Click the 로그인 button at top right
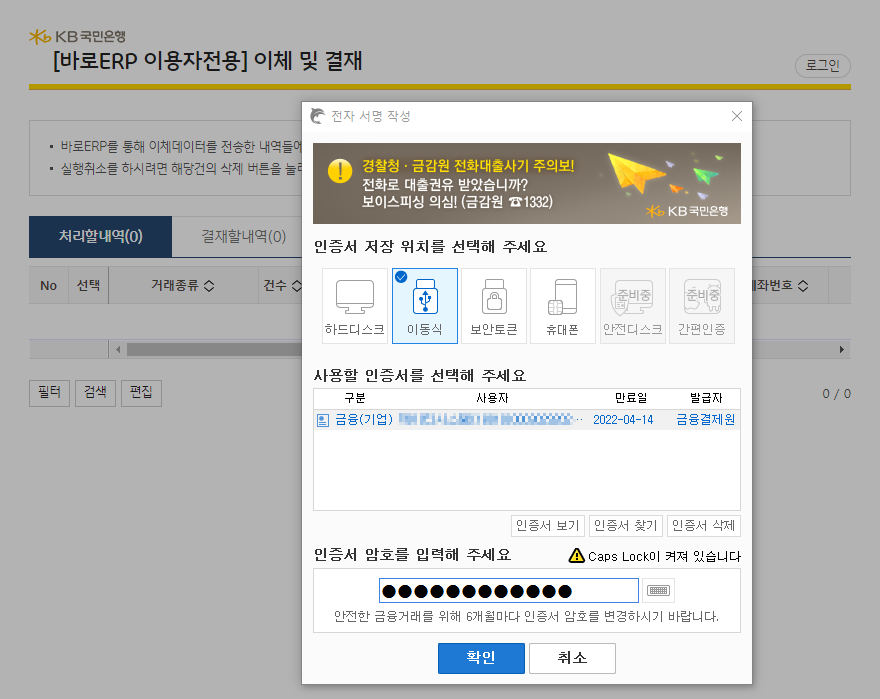Image resolution: width=880 pixels, height=699 pixels. click(x=823, y=66)
